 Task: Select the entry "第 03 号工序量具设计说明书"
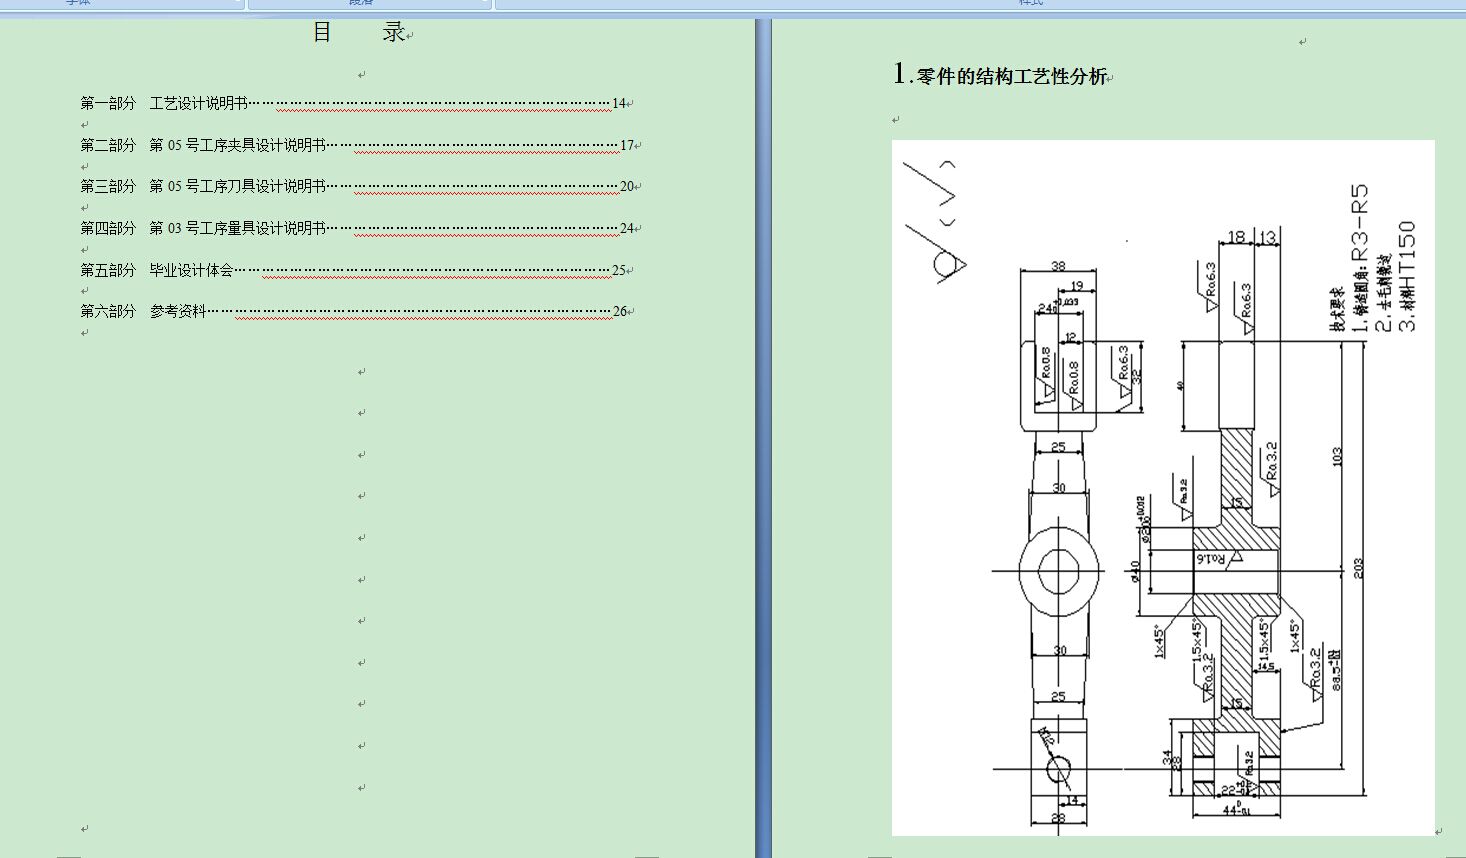238,228
